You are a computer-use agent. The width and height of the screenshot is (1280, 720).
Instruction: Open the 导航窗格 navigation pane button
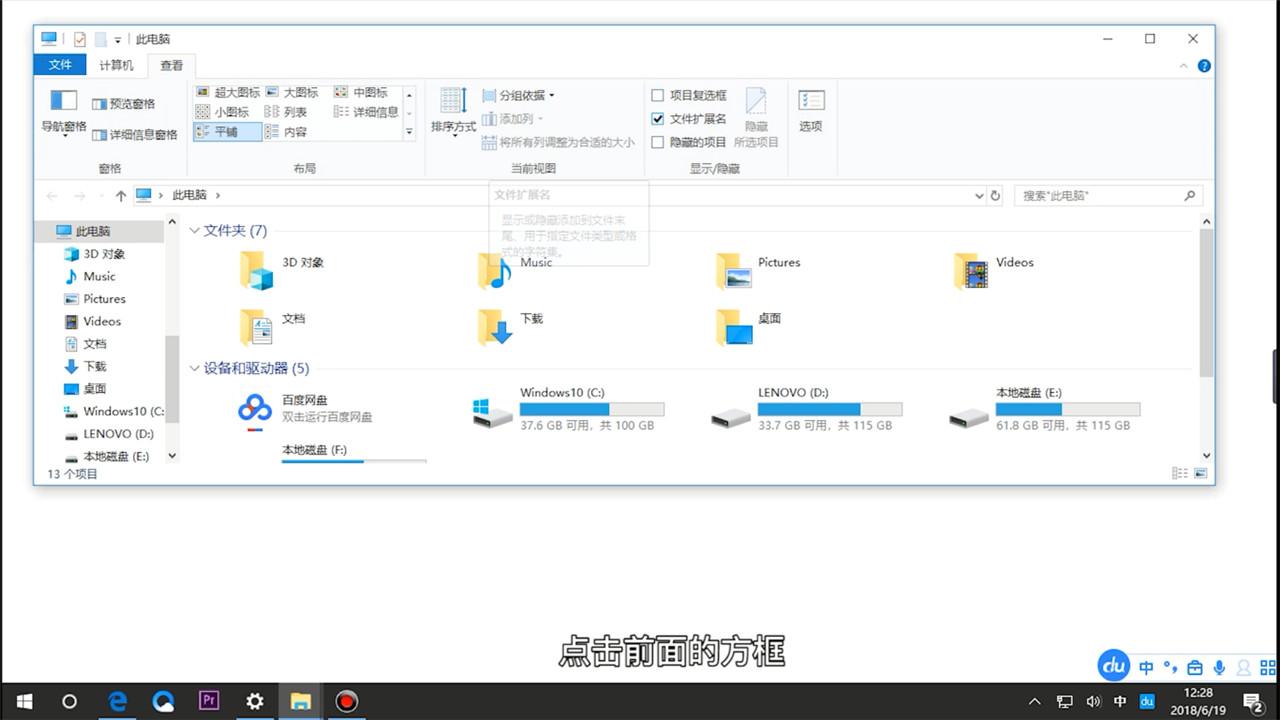coord(64,112)
